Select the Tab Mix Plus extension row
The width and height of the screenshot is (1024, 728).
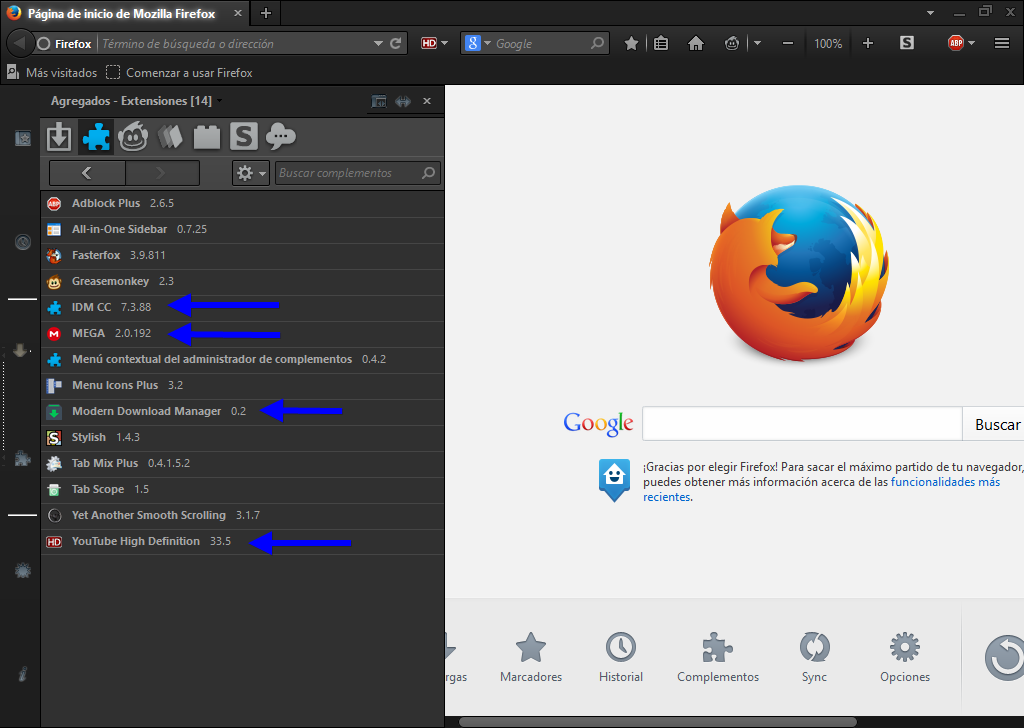(x=242, y=464)
